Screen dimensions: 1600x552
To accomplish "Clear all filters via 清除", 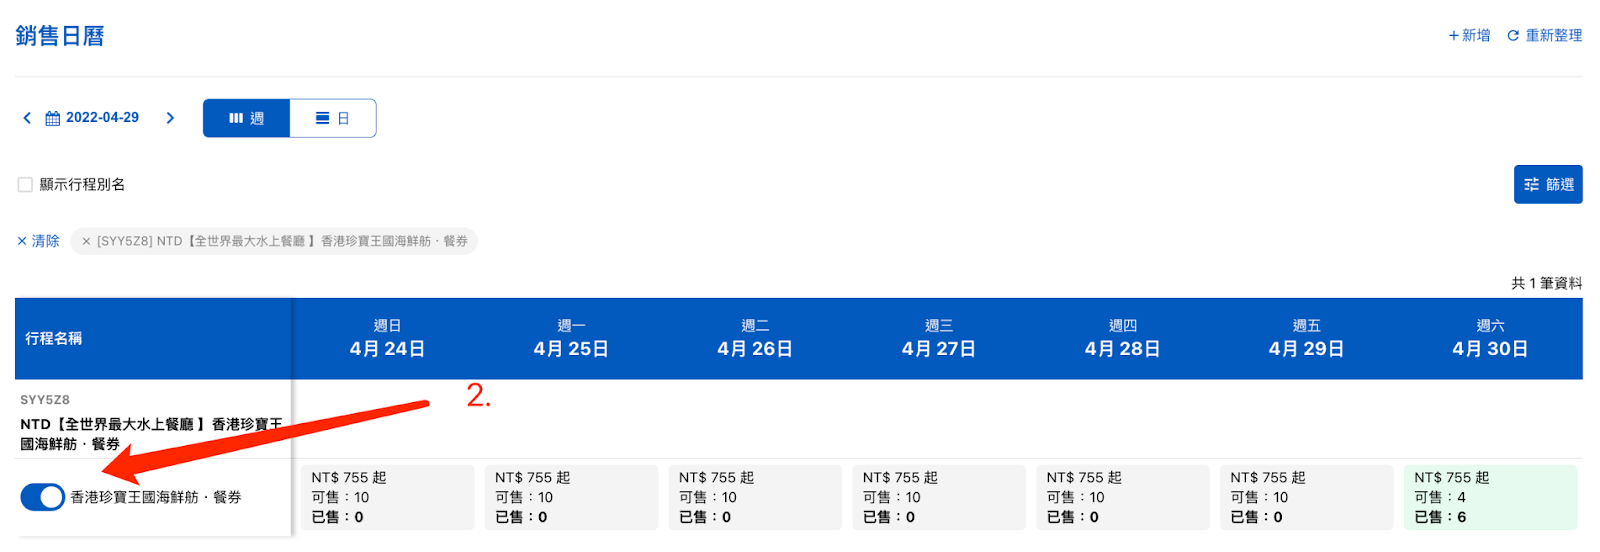I will [38, 241].
